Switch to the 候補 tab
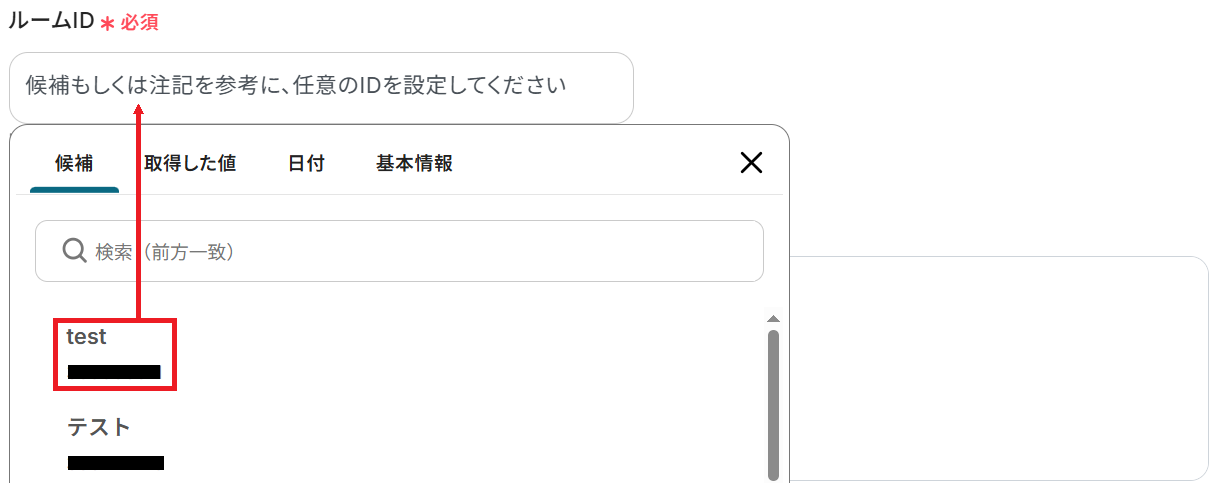 point(74,163)
